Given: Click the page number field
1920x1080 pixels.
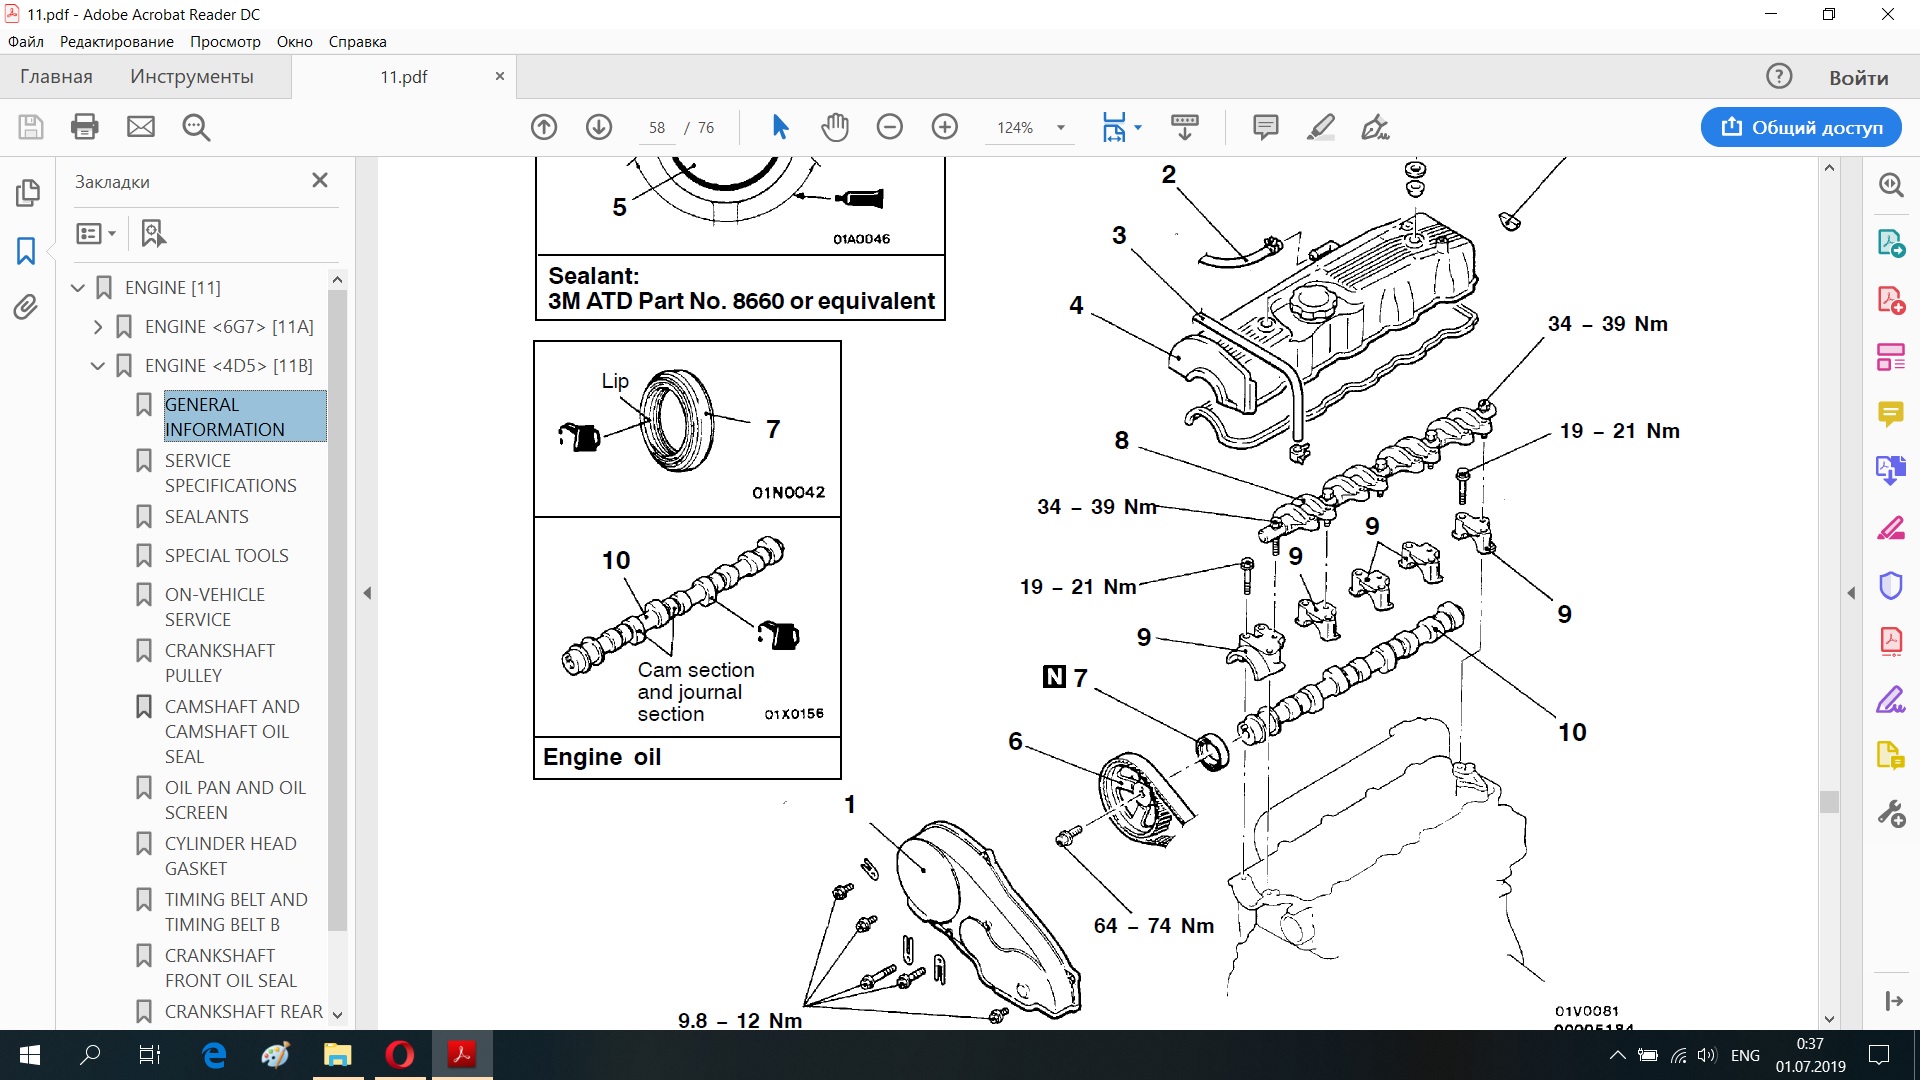Looking at the screenshot, I should point(657,128).
